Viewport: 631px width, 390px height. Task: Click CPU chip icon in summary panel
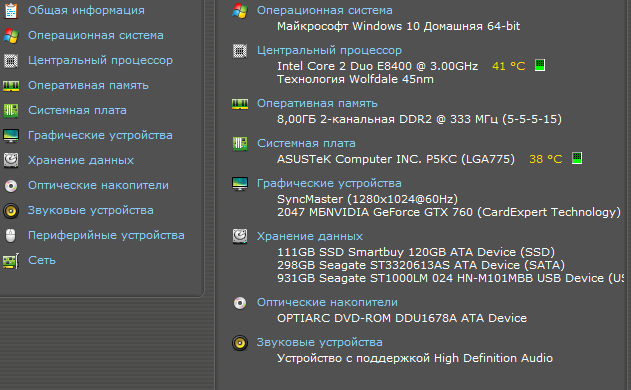pos(240,51)
